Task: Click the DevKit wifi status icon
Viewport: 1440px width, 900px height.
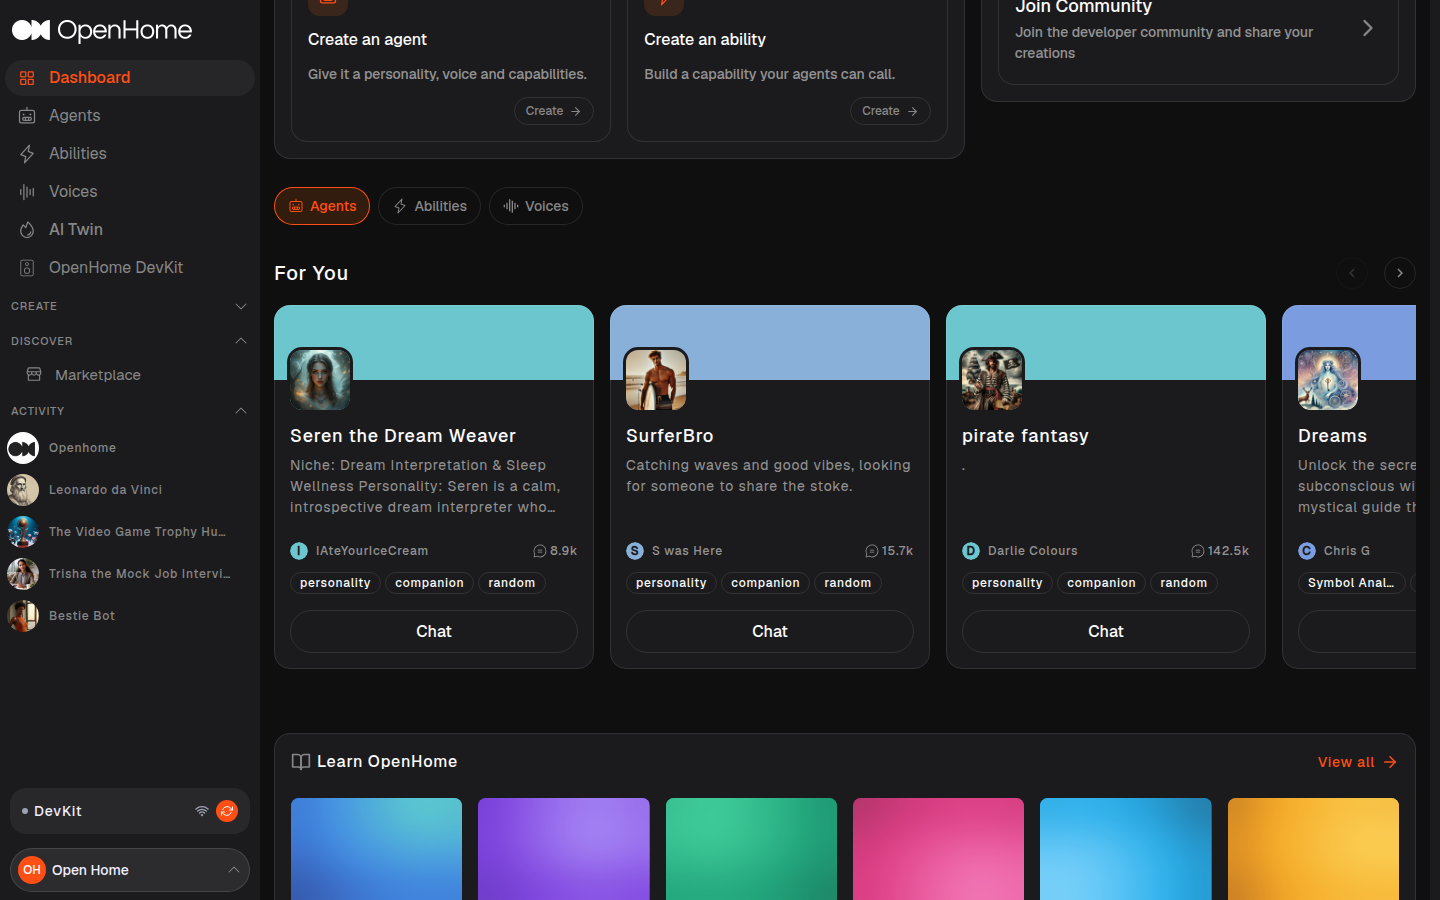Action: point(202,811)
